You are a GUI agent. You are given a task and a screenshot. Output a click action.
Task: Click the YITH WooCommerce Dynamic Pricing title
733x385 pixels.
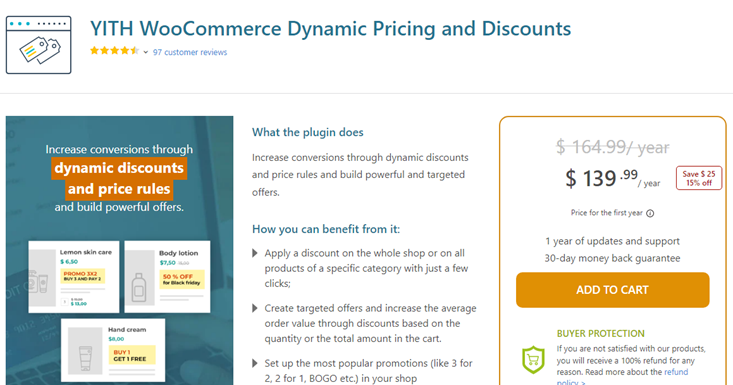coord(331,29)
